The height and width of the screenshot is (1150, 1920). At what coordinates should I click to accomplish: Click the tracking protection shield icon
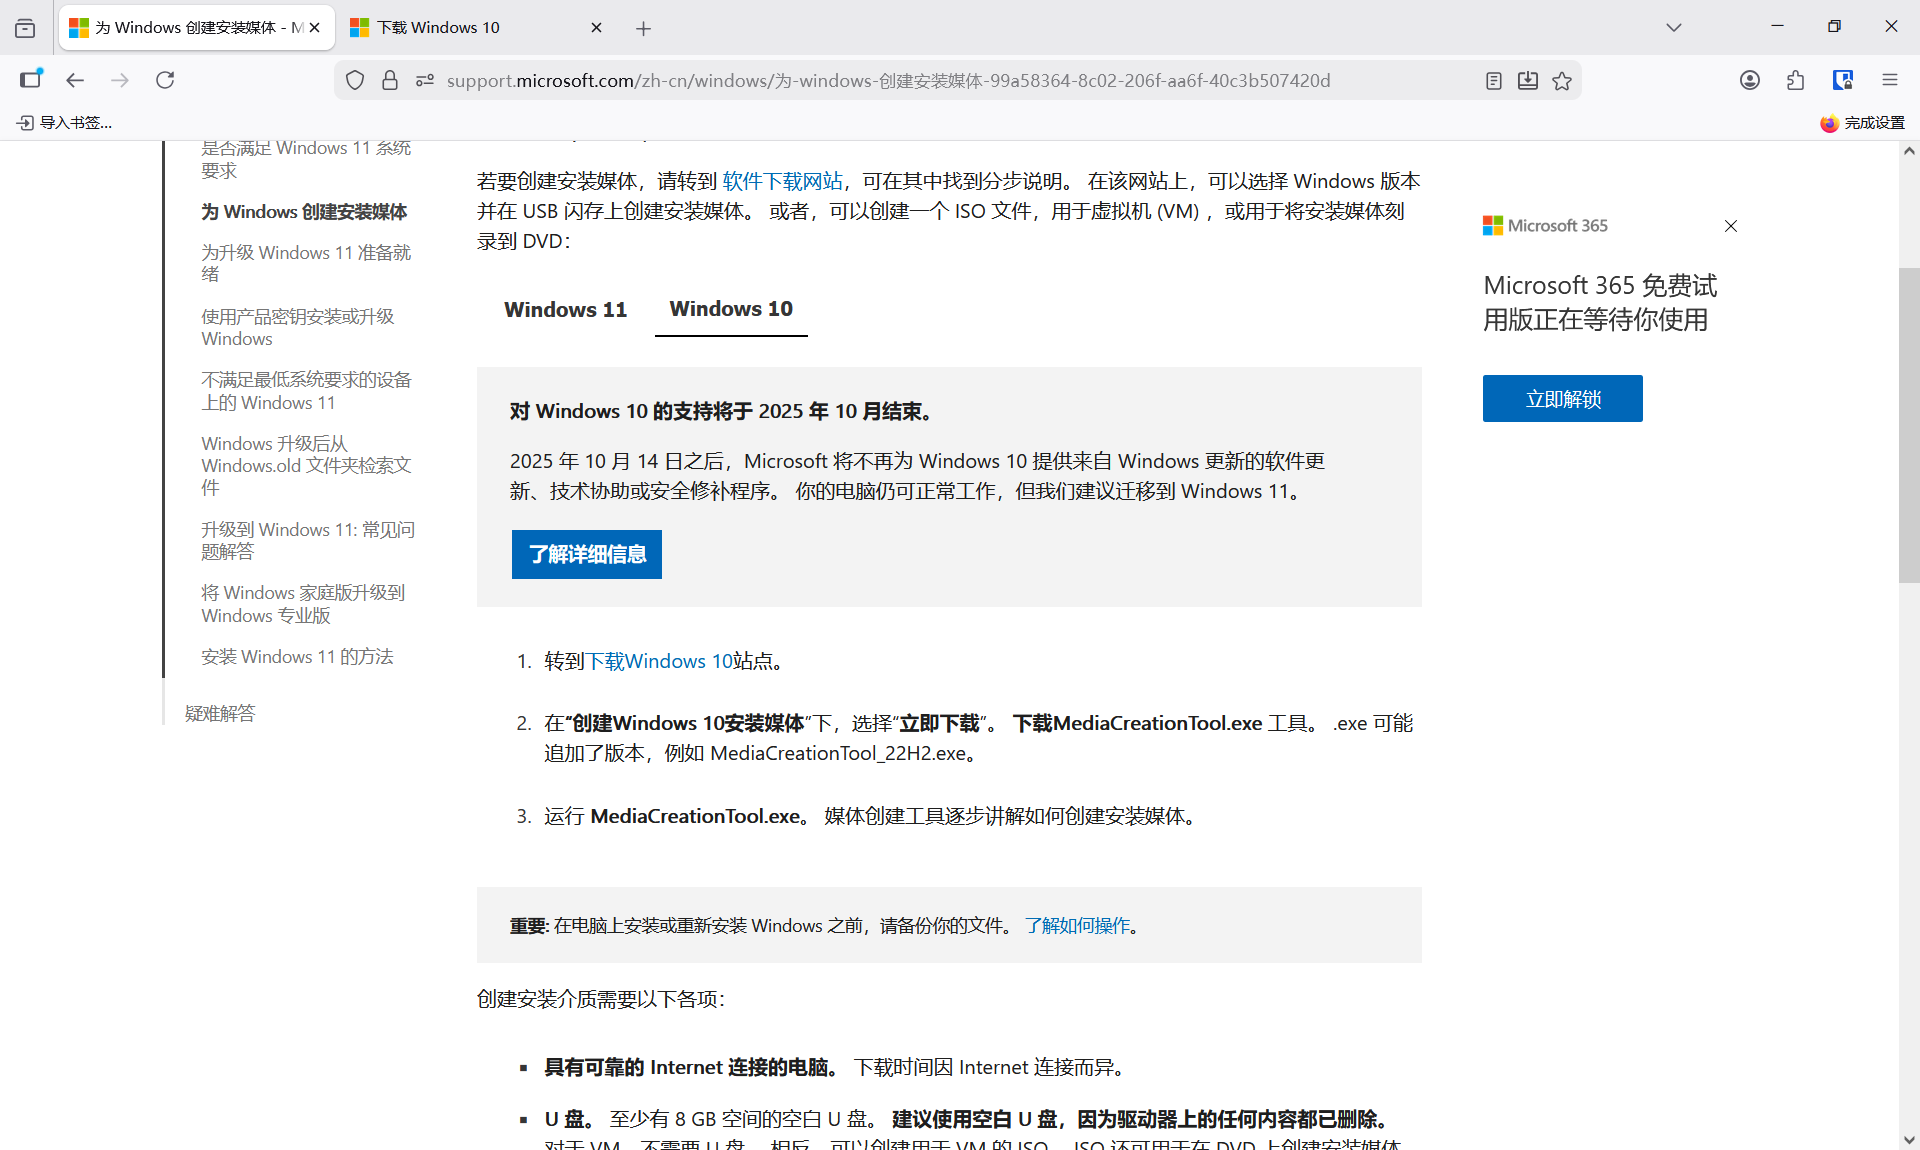click(x=355, y=81)
